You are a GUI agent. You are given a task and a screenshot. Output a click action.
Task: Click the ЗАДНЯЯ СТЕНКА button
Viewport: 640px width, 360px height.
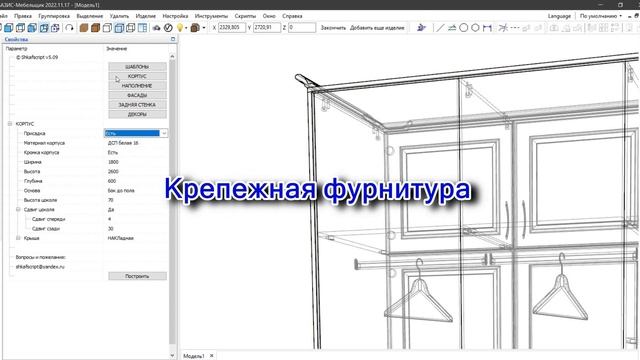(137, 105)
